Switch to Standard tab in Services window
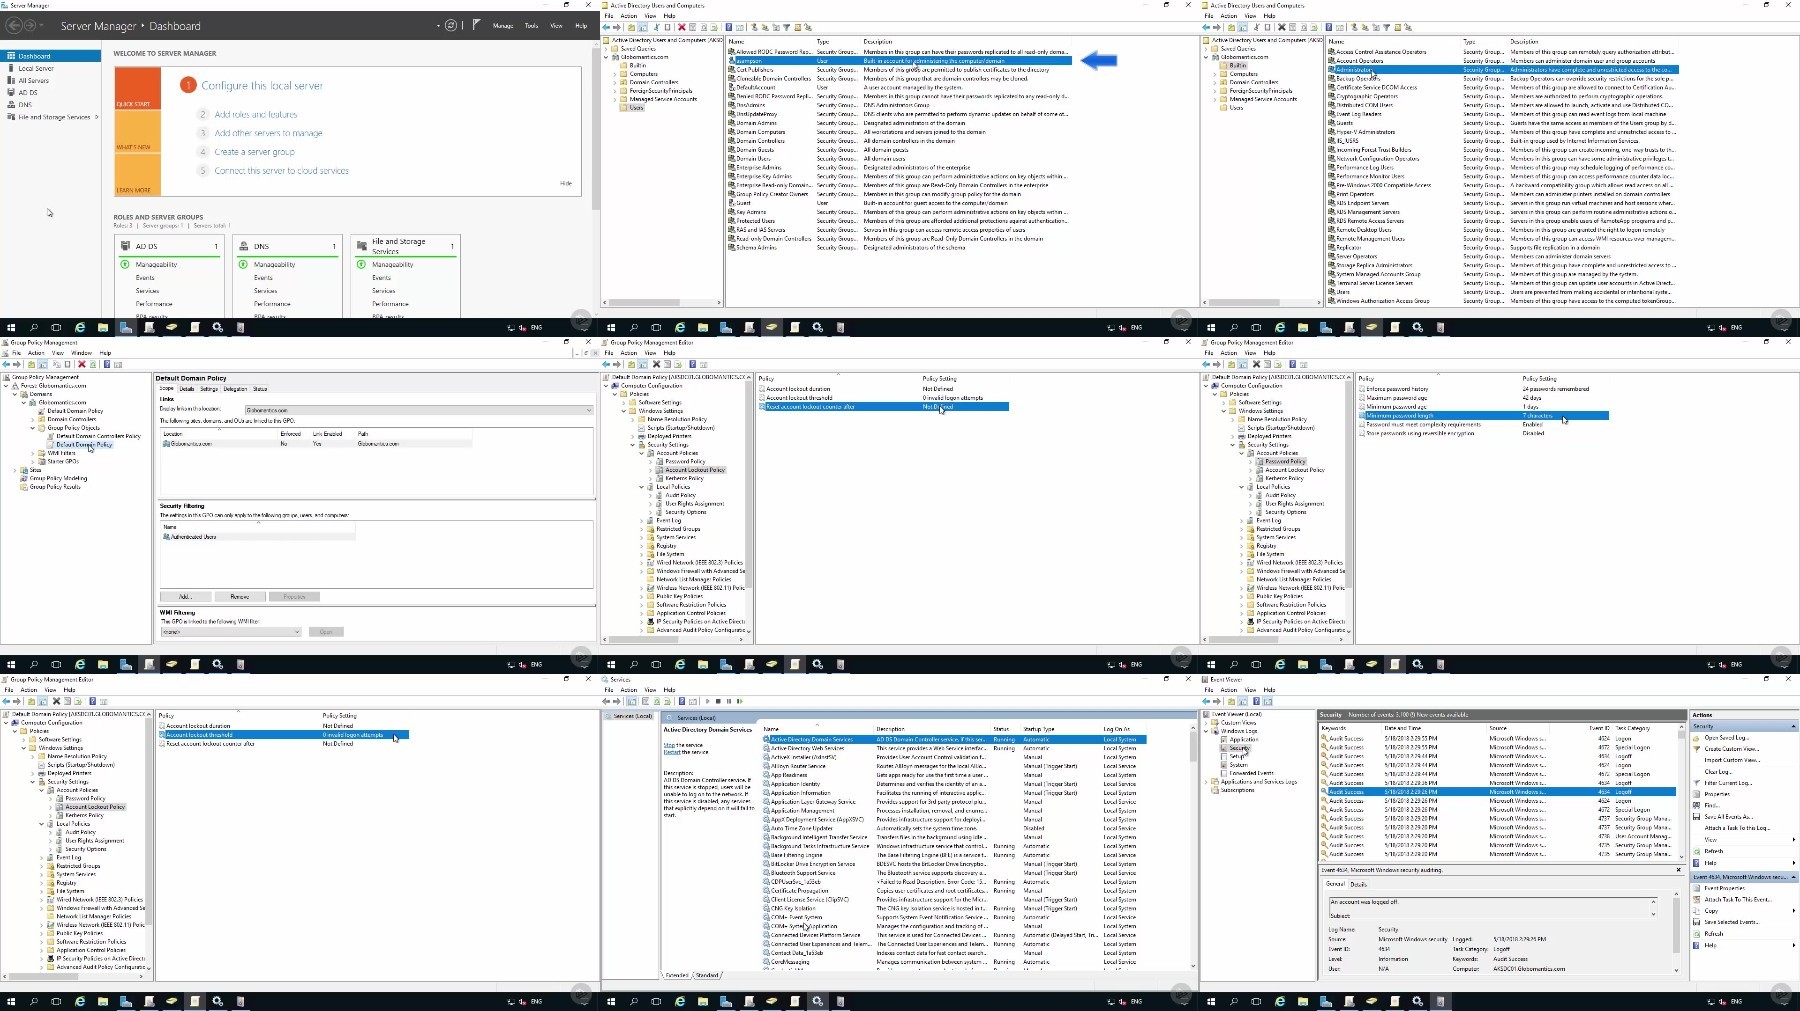The image size is (1800, 1011). (x=707, y=975)
